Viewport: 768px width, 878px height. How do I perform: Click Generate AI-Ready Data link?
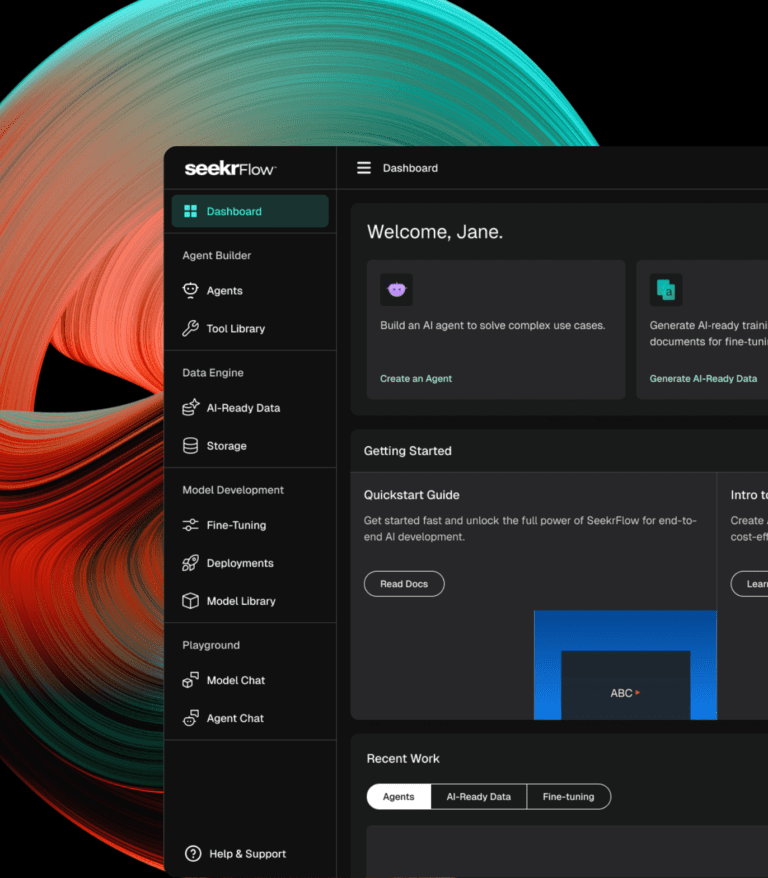(x=703, y=379)
